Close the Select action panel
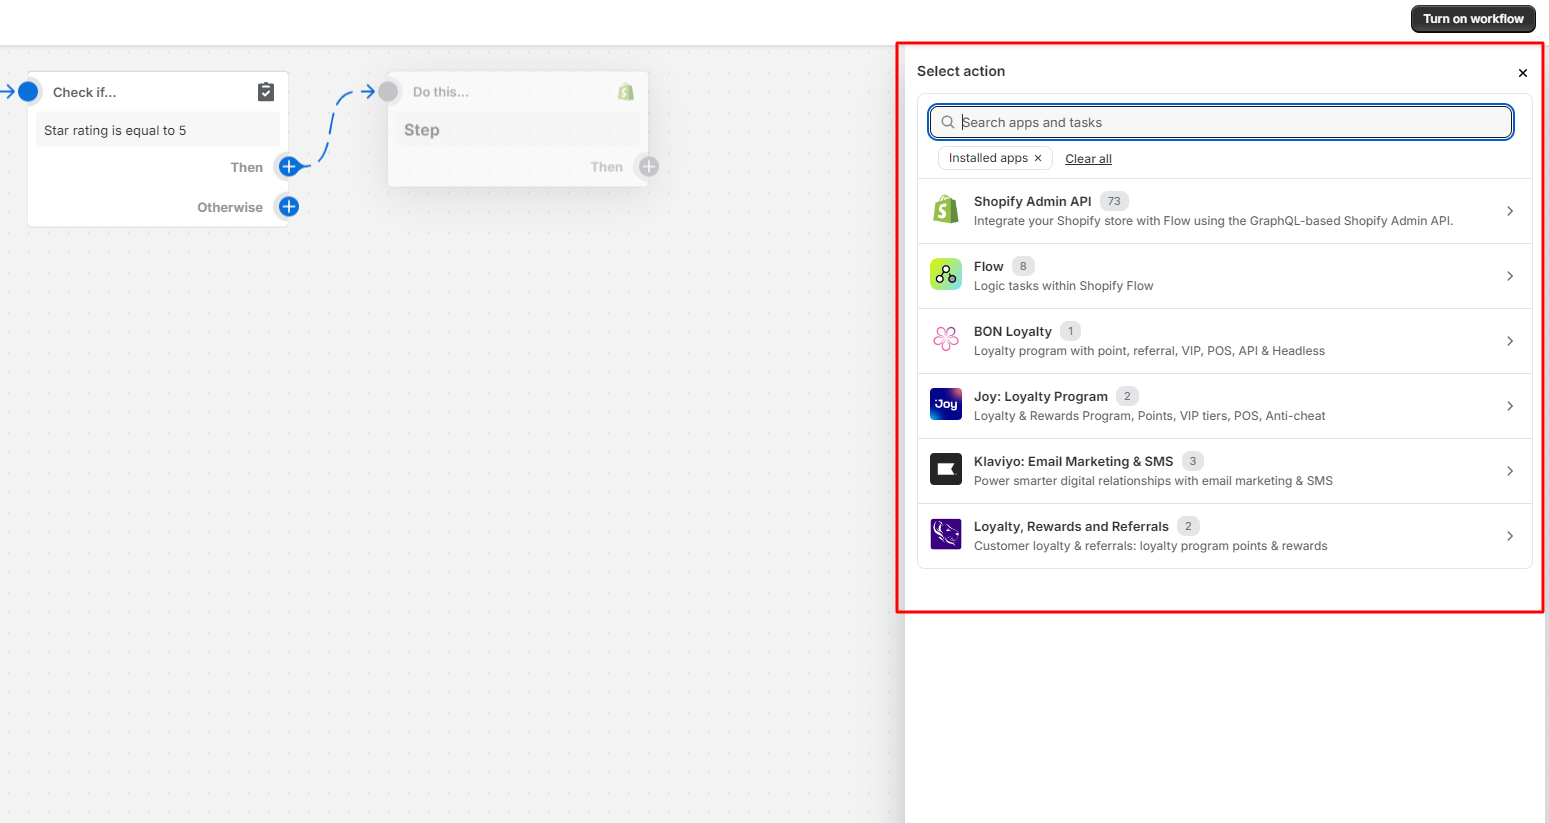This screenshot has width=1549, height=823. [1523, 73]
